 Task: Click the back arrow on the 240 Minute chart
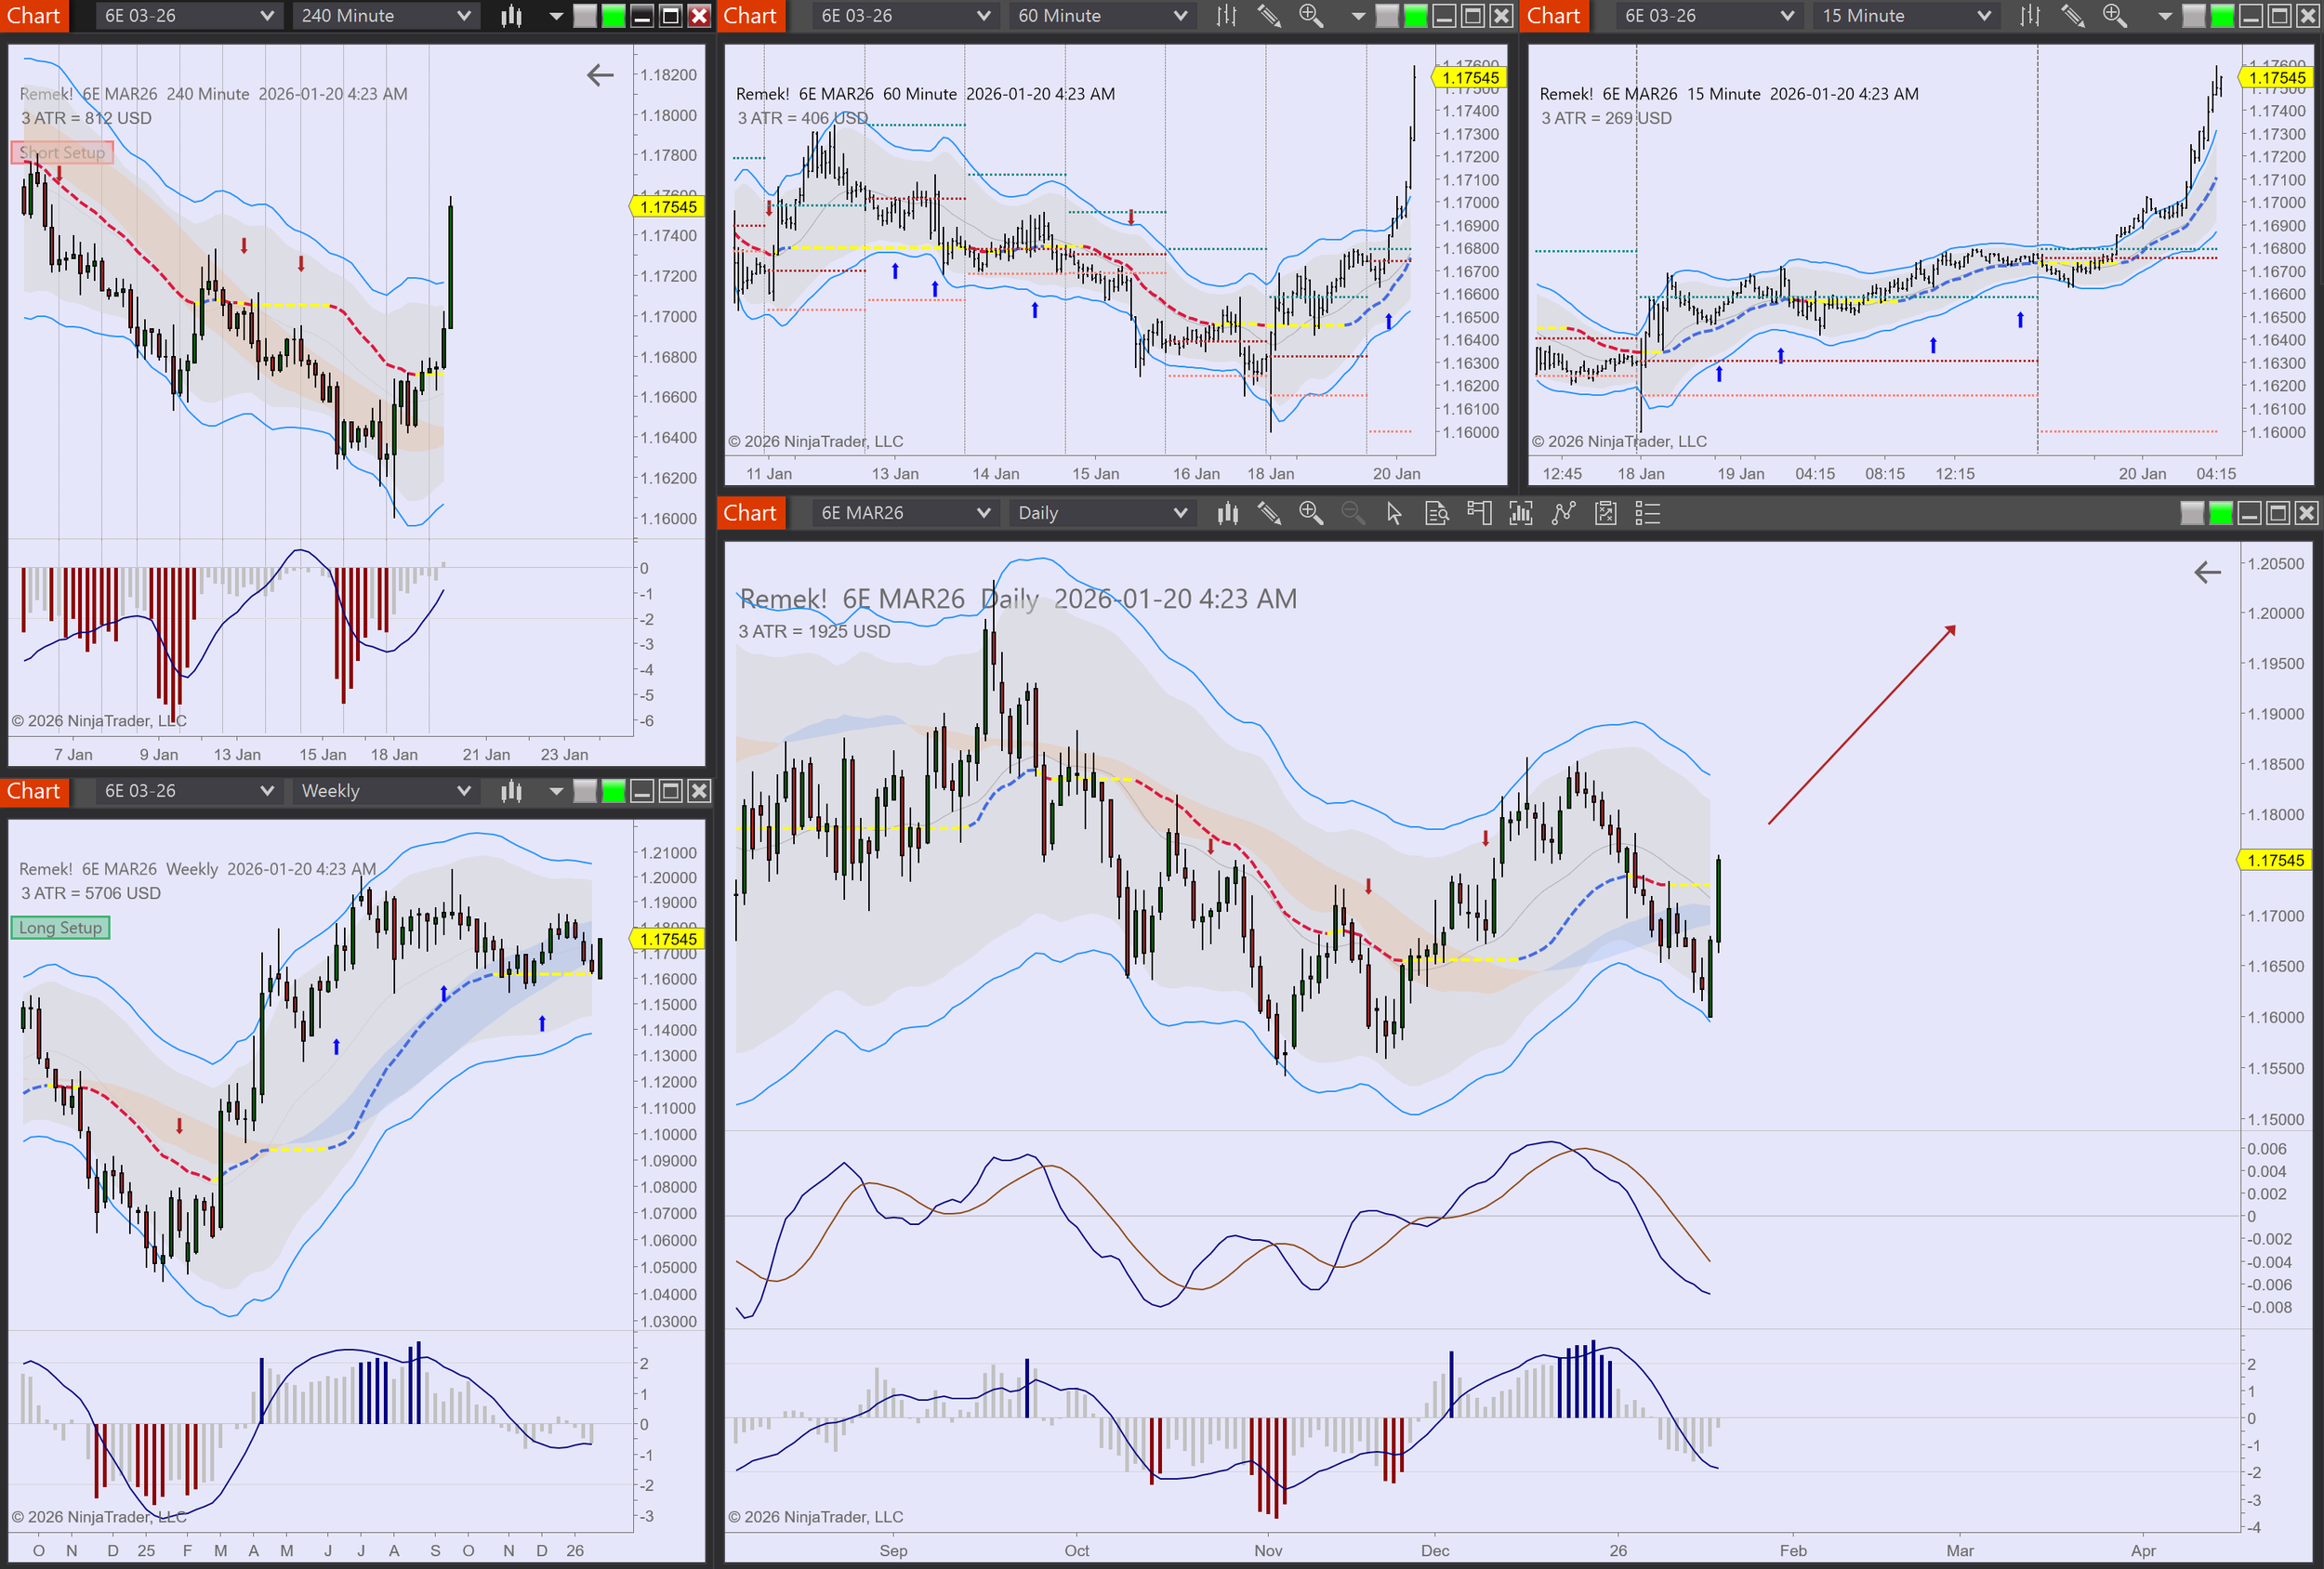click(600, 75)
